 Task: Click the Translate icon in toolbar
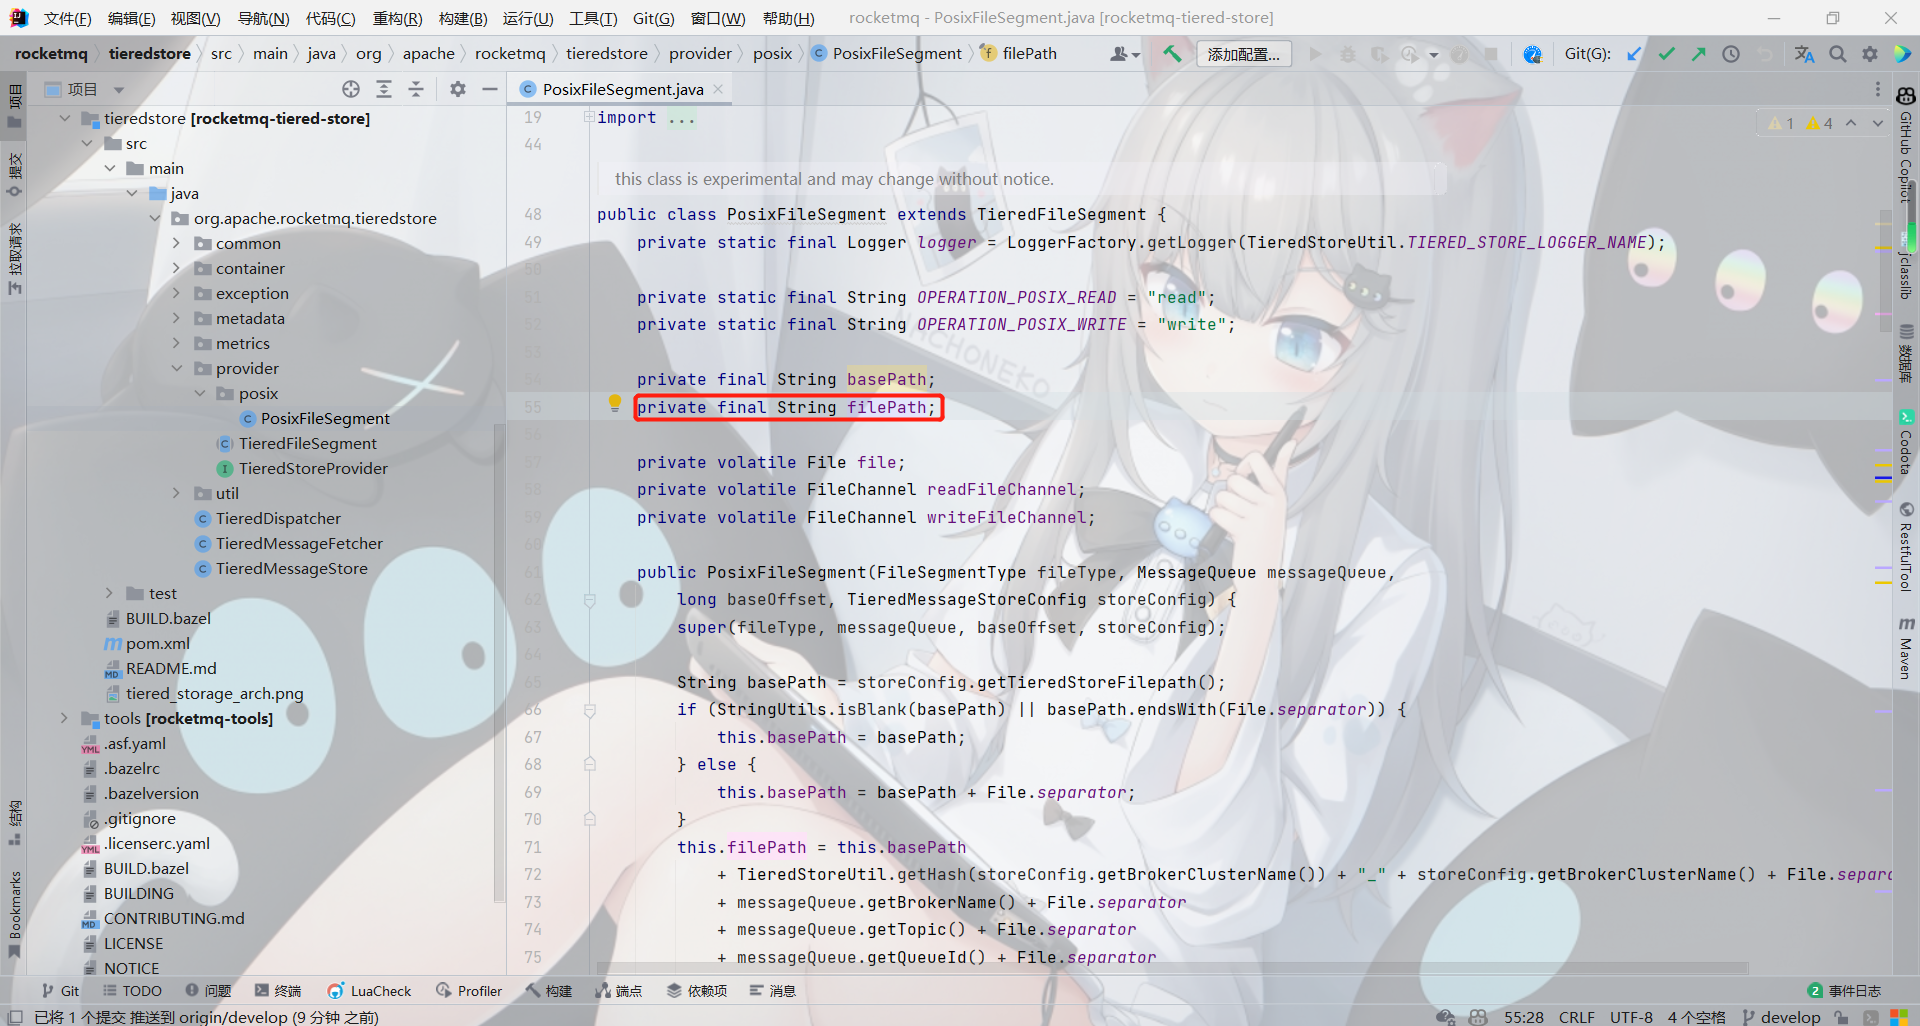[1804, 54]
